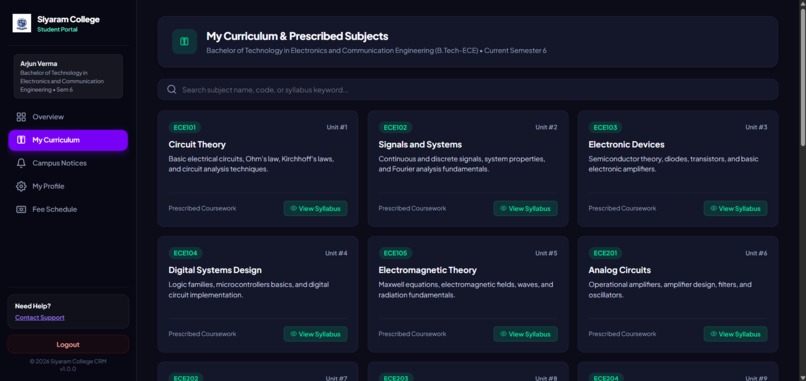View Syllabus for Electromagnetic Theory

tap(525, 334)
